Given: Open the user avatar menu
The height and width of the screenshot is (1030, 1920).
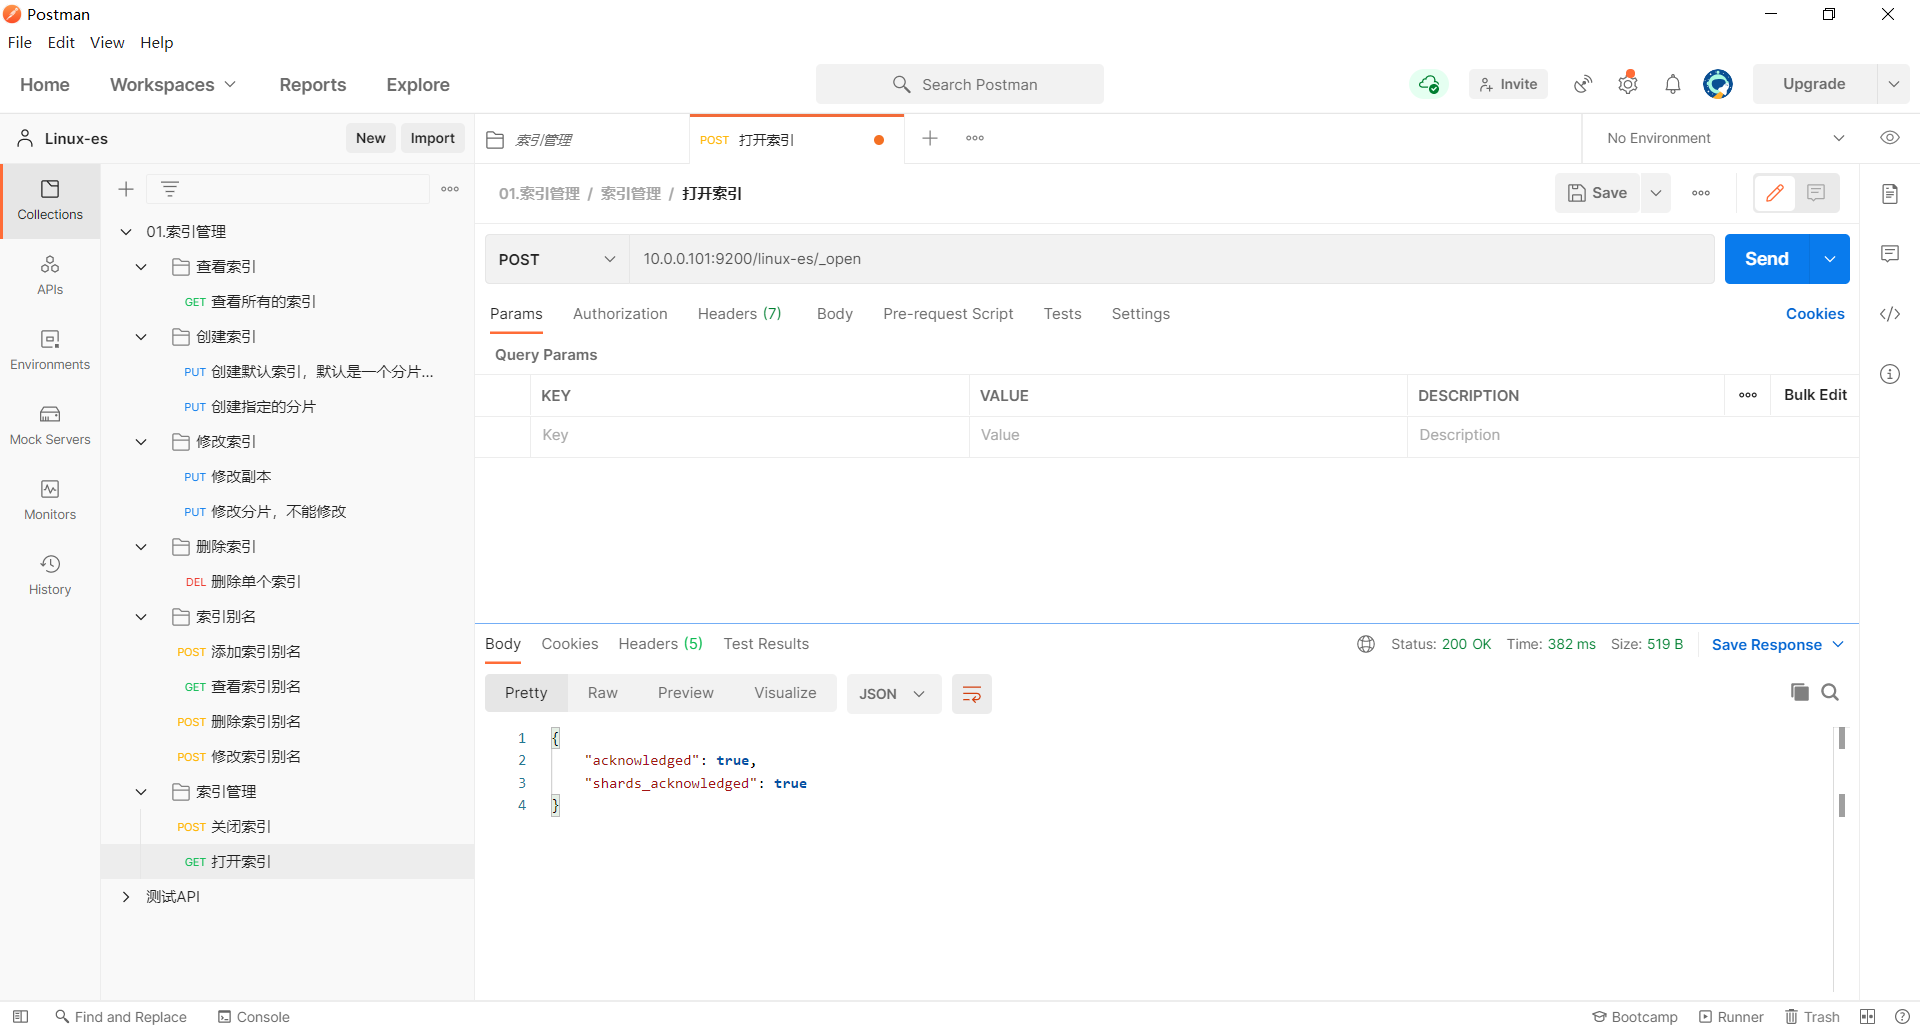Looking at the screenshot, I should [x=1718, y=84].
